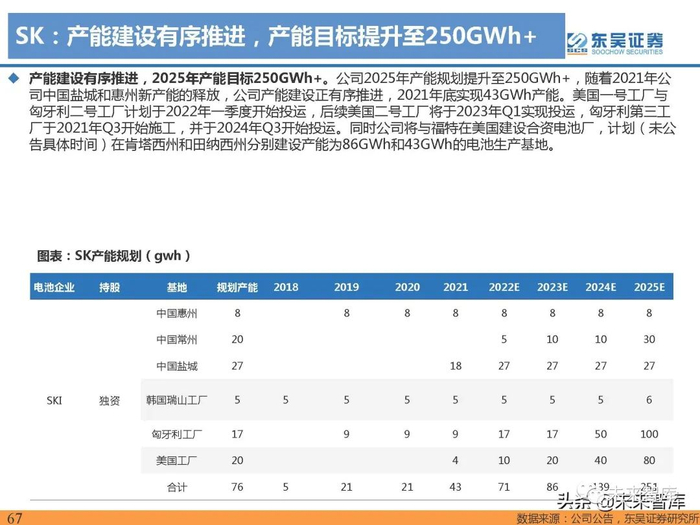Click the 2022E column header
700x525 pixels.
(504, 287)
